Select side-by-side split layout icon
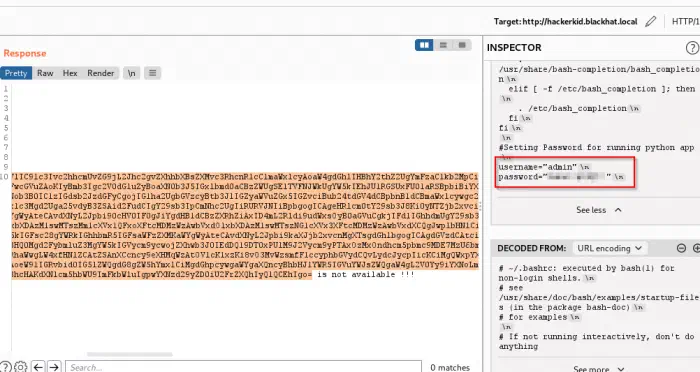Viewport: 700px width, 372px height. (424, 45)
